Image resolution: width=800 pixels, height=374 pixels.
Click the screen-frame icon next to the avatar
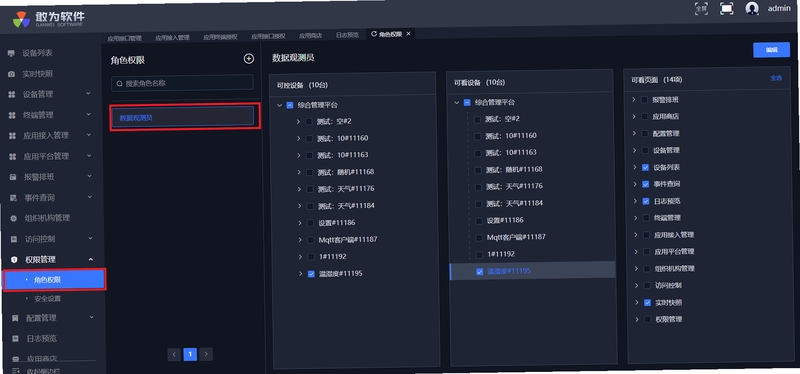point(727,8)
